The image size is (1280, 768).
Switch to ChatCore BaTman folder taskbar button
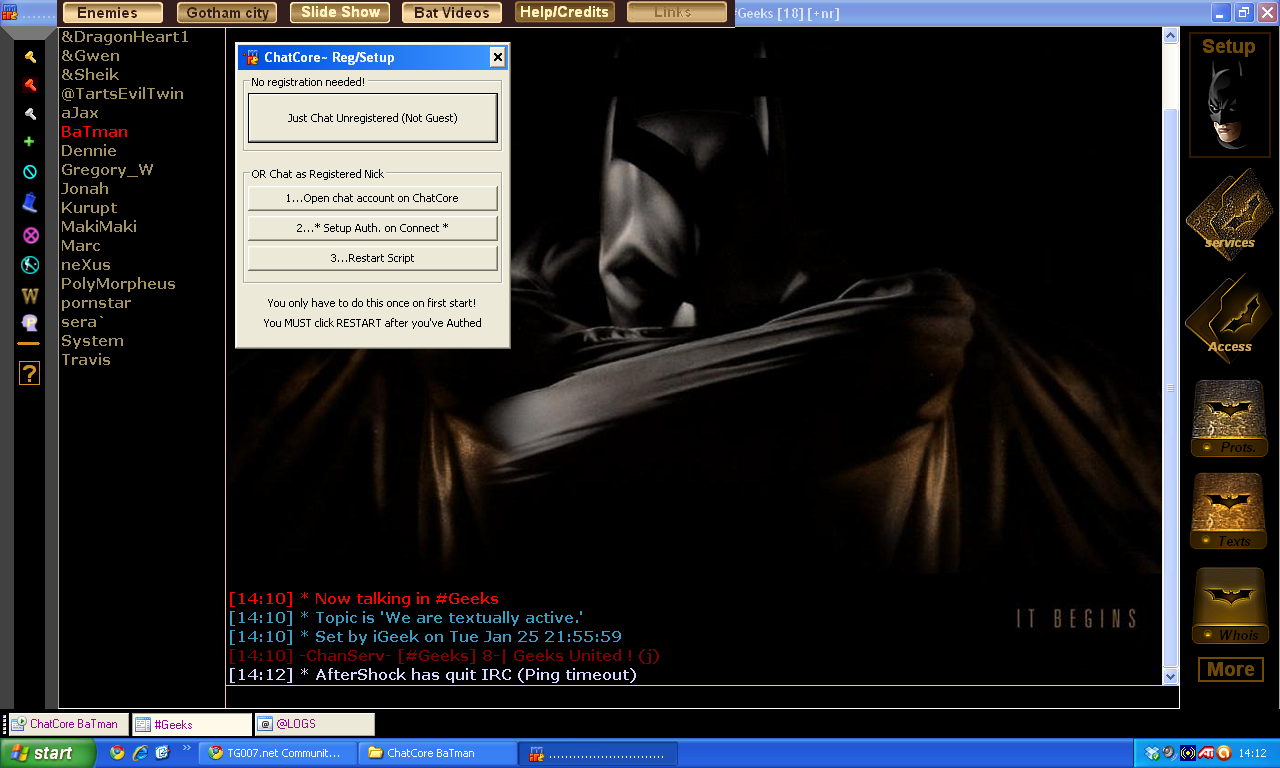point(438,753)
